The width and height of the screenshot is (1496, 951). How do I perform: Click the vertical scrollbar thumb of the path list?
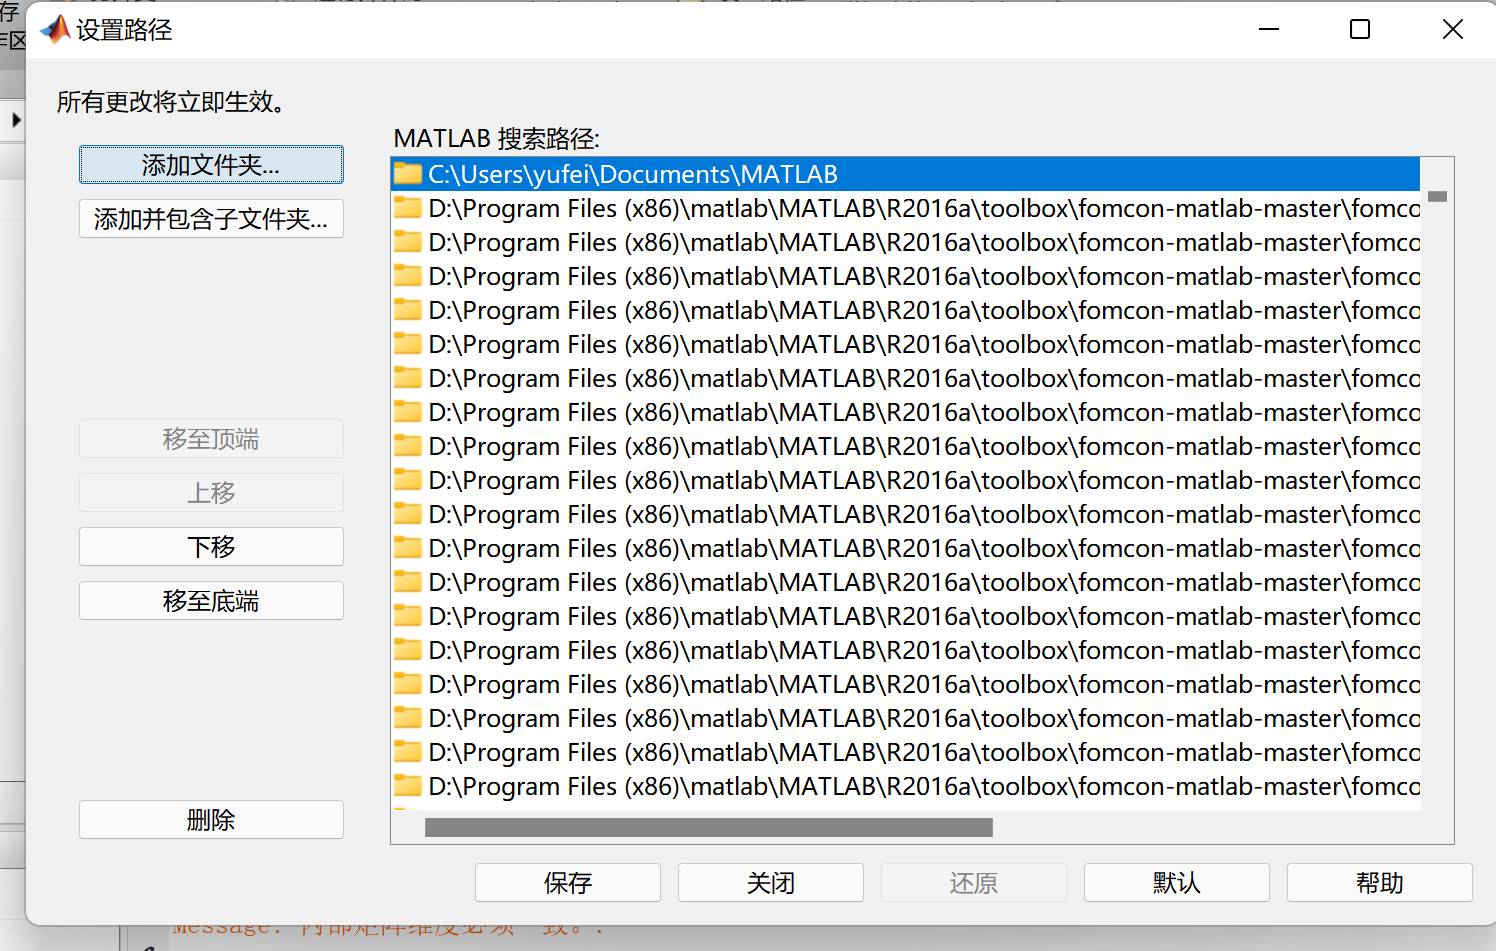click(x=1438, y=196)
